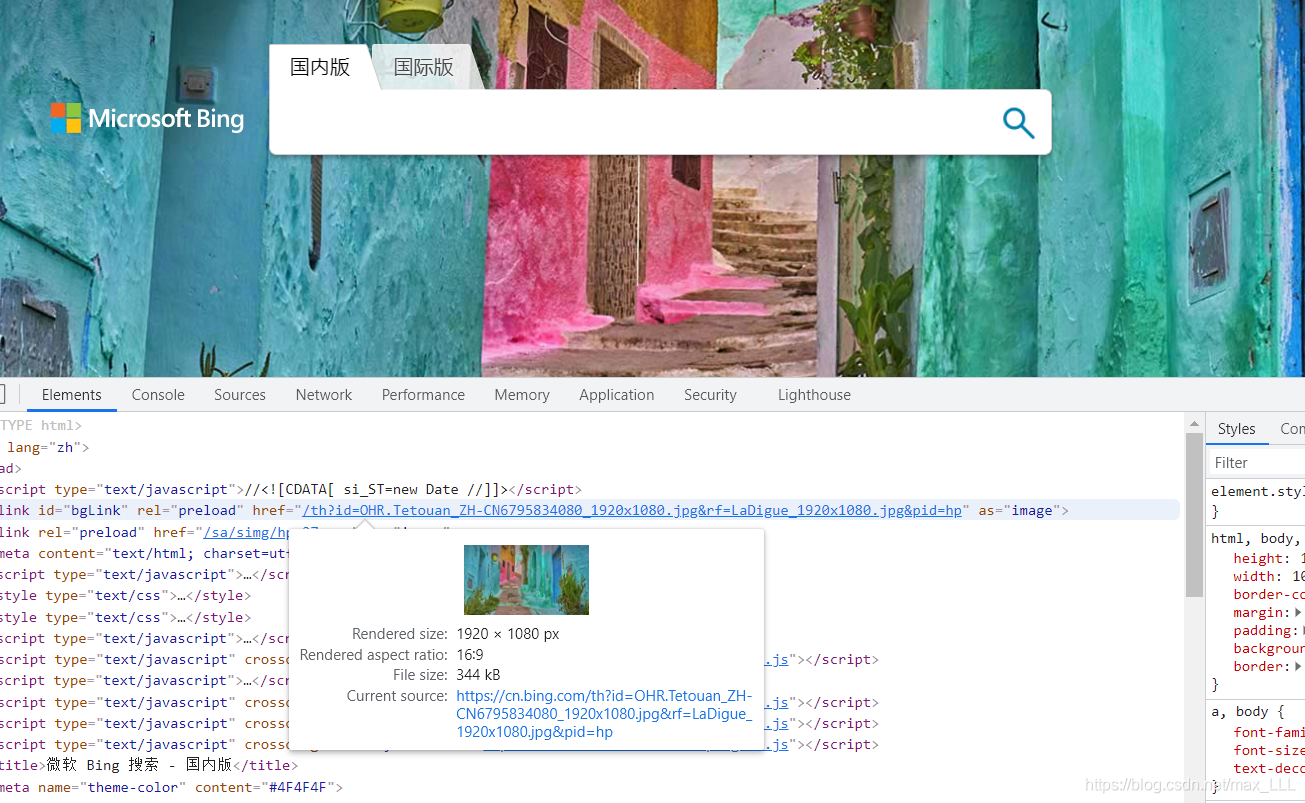Open the Memory tab
Screen dimensions: 1305x803
(x=522, y=395)
